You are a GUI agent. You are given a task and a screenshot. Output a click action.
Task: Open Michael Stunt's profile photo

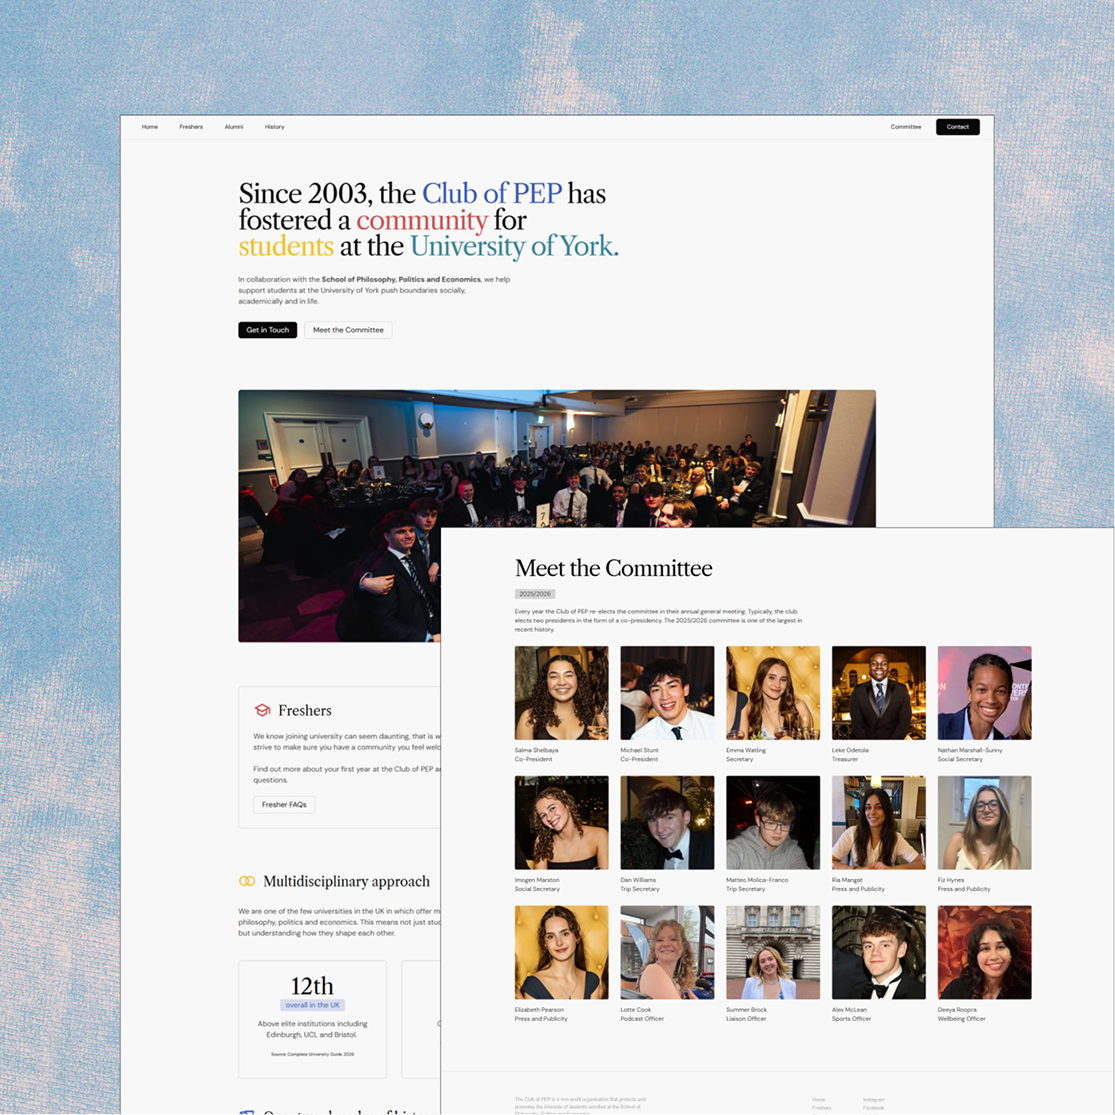[667, 693]
